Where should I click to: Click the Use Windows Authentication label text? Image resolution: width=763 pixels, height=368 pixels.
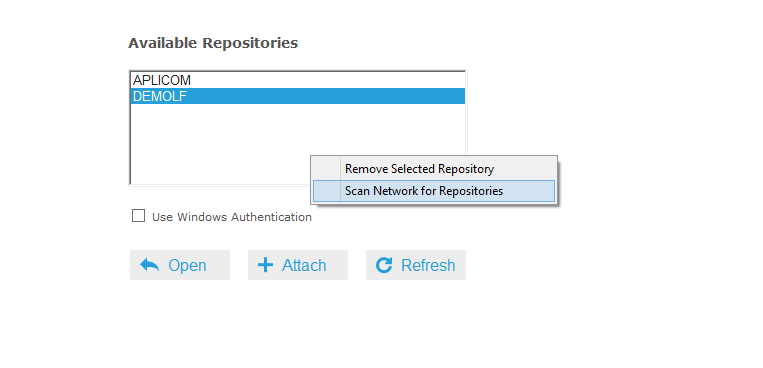(x=232, y=217)
